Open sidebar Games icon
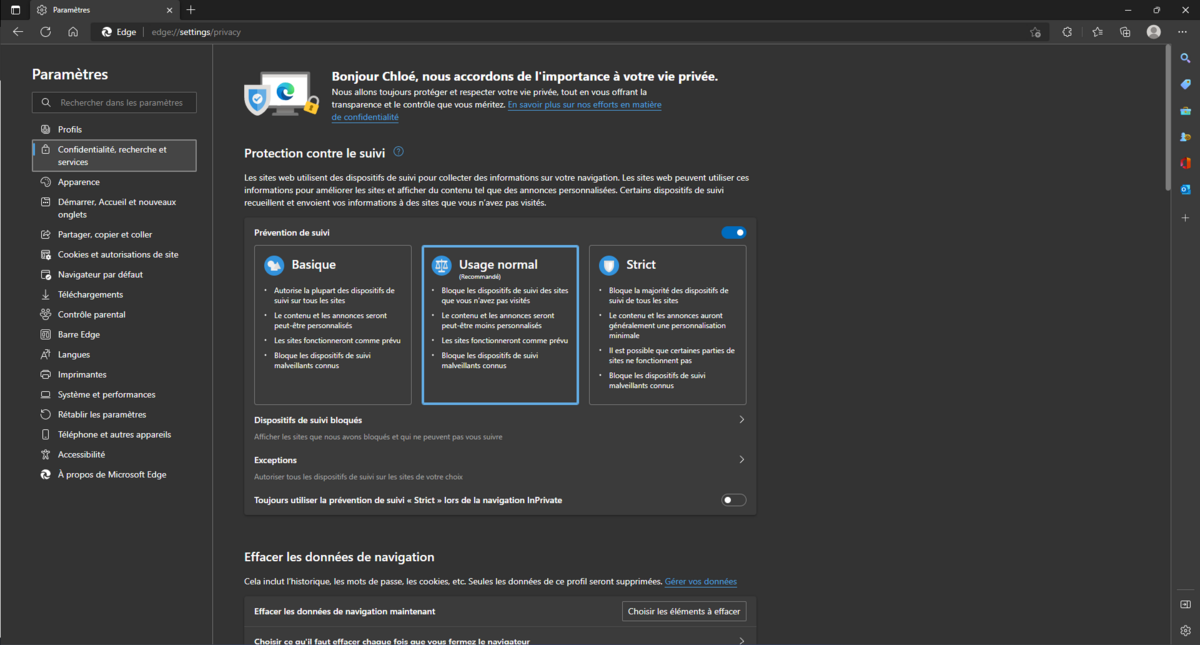1200x645 pixels. click(x=1186, y=137)
